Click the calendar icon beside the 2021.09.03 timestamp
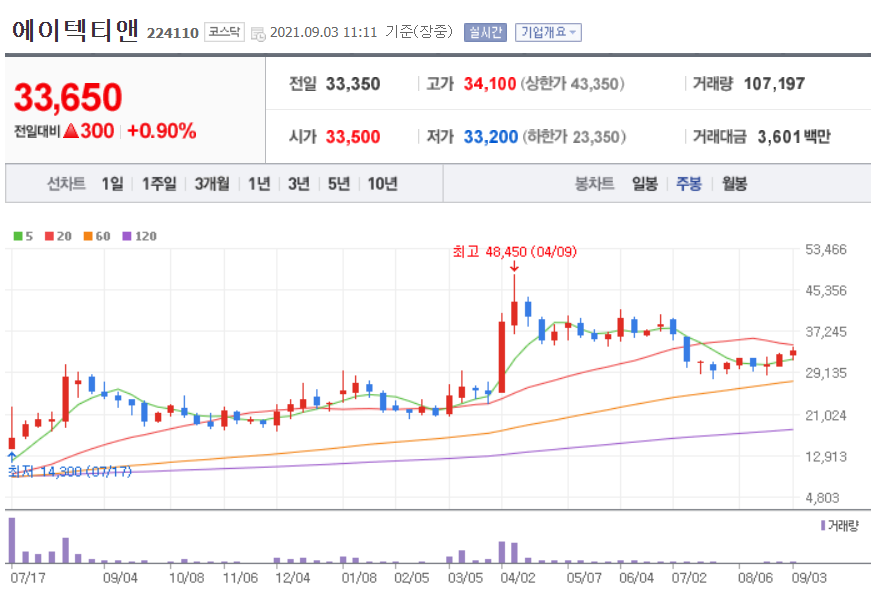Image resolution: width=871 pixels, height=591 pixels. coord(258,31)
